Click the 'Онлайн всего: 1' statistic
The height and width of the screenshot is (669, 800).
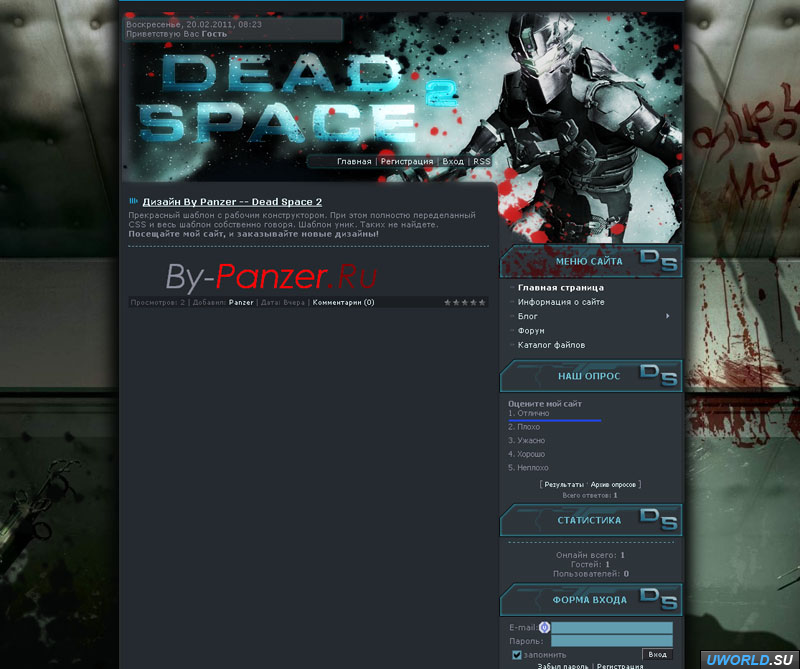tap(590, 555)
